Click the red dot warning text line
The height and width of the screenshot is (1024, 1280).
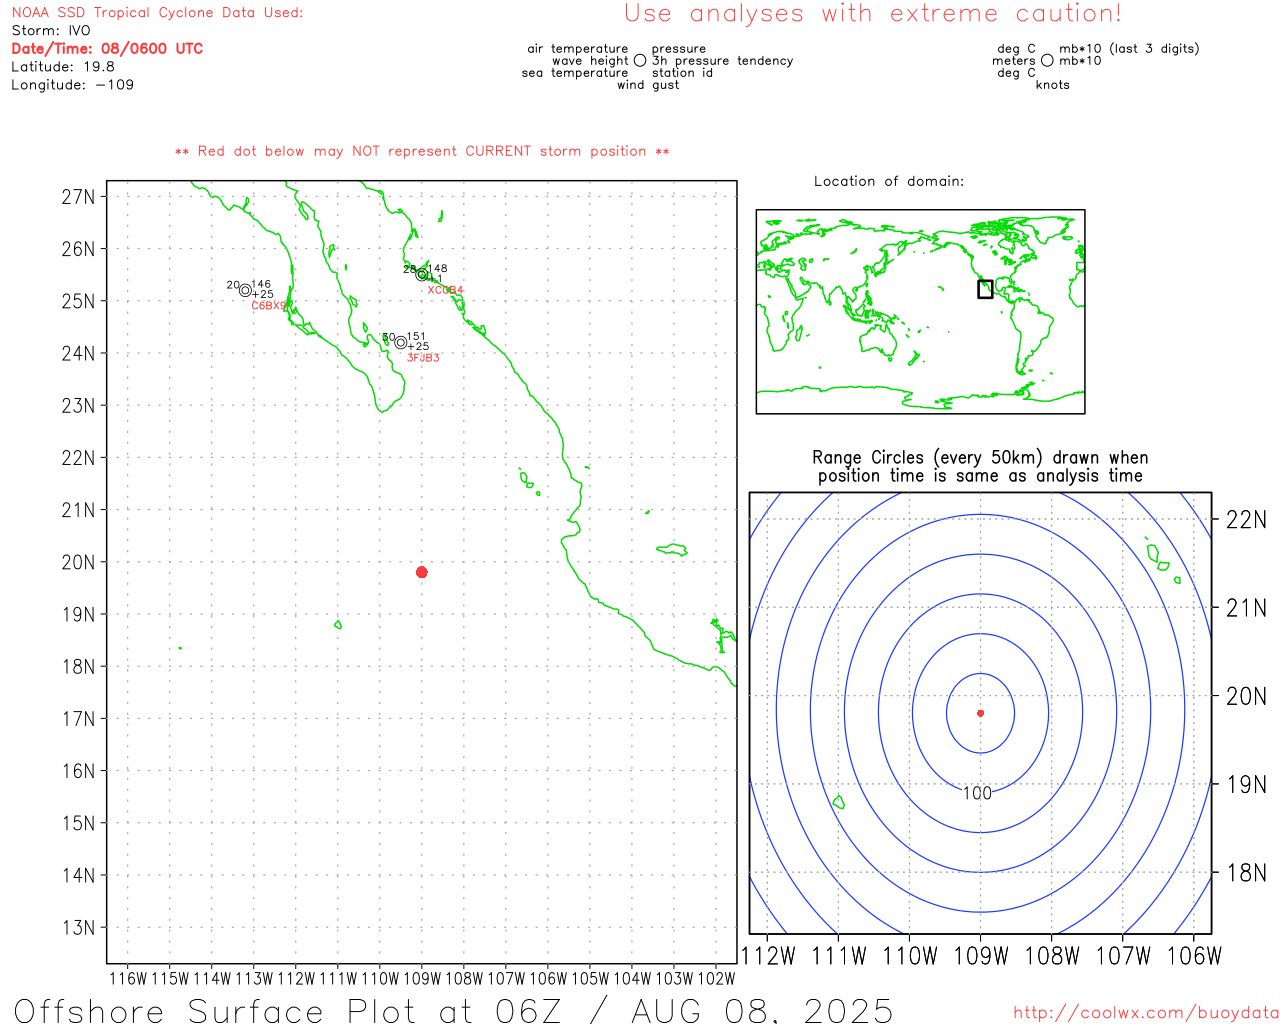tap(422, 152)
